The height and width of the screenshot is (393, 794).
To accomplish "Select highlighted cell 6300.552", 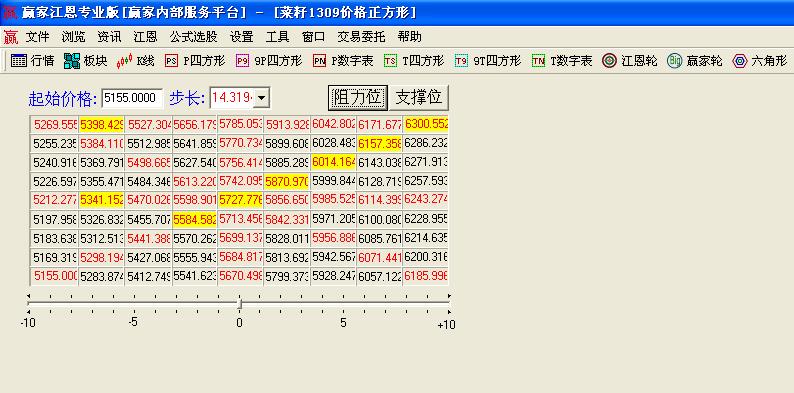I will (425, 124).
